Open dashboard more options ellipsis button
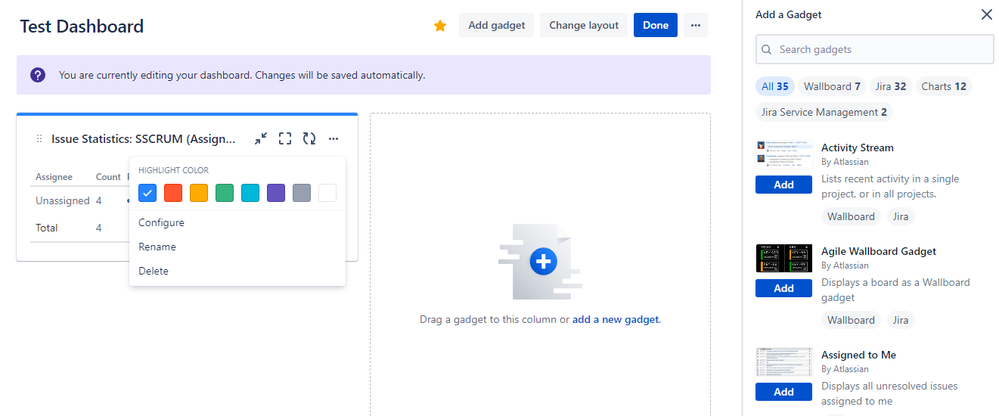Viewport: 999px width, 416px height. coord(696,25)
